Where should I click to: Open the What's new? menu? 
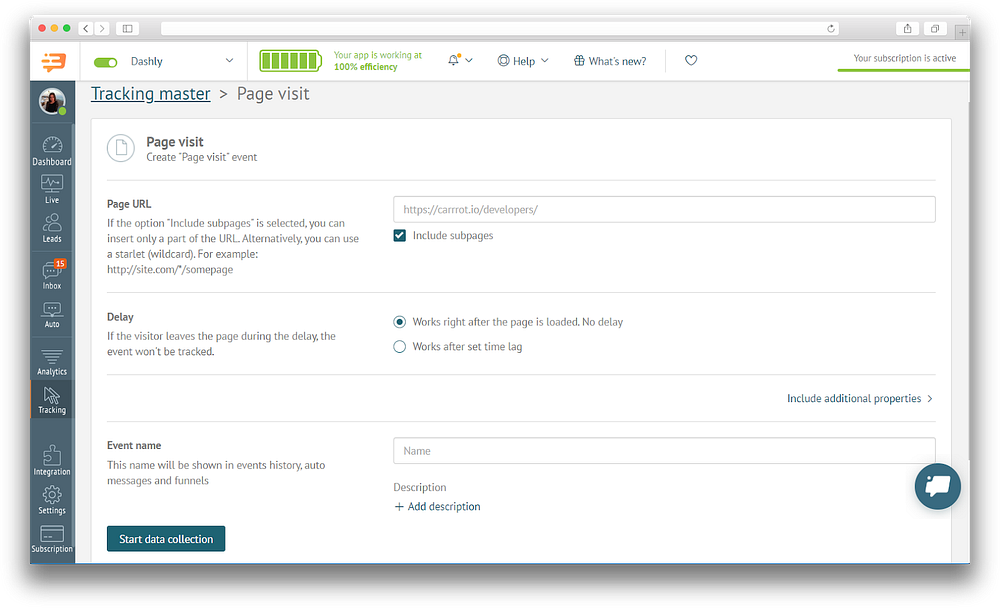click(x=610, y=61)
